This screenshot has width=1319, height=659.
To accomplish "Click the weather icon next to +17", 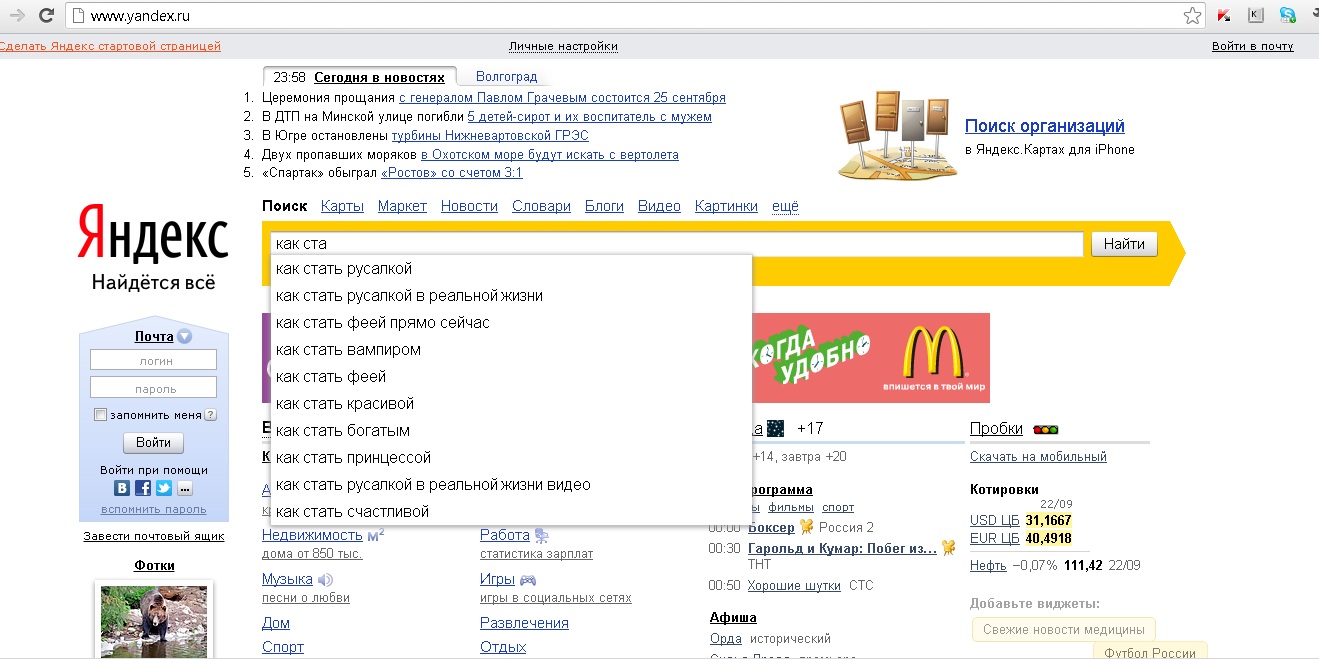I will point(776,429).
